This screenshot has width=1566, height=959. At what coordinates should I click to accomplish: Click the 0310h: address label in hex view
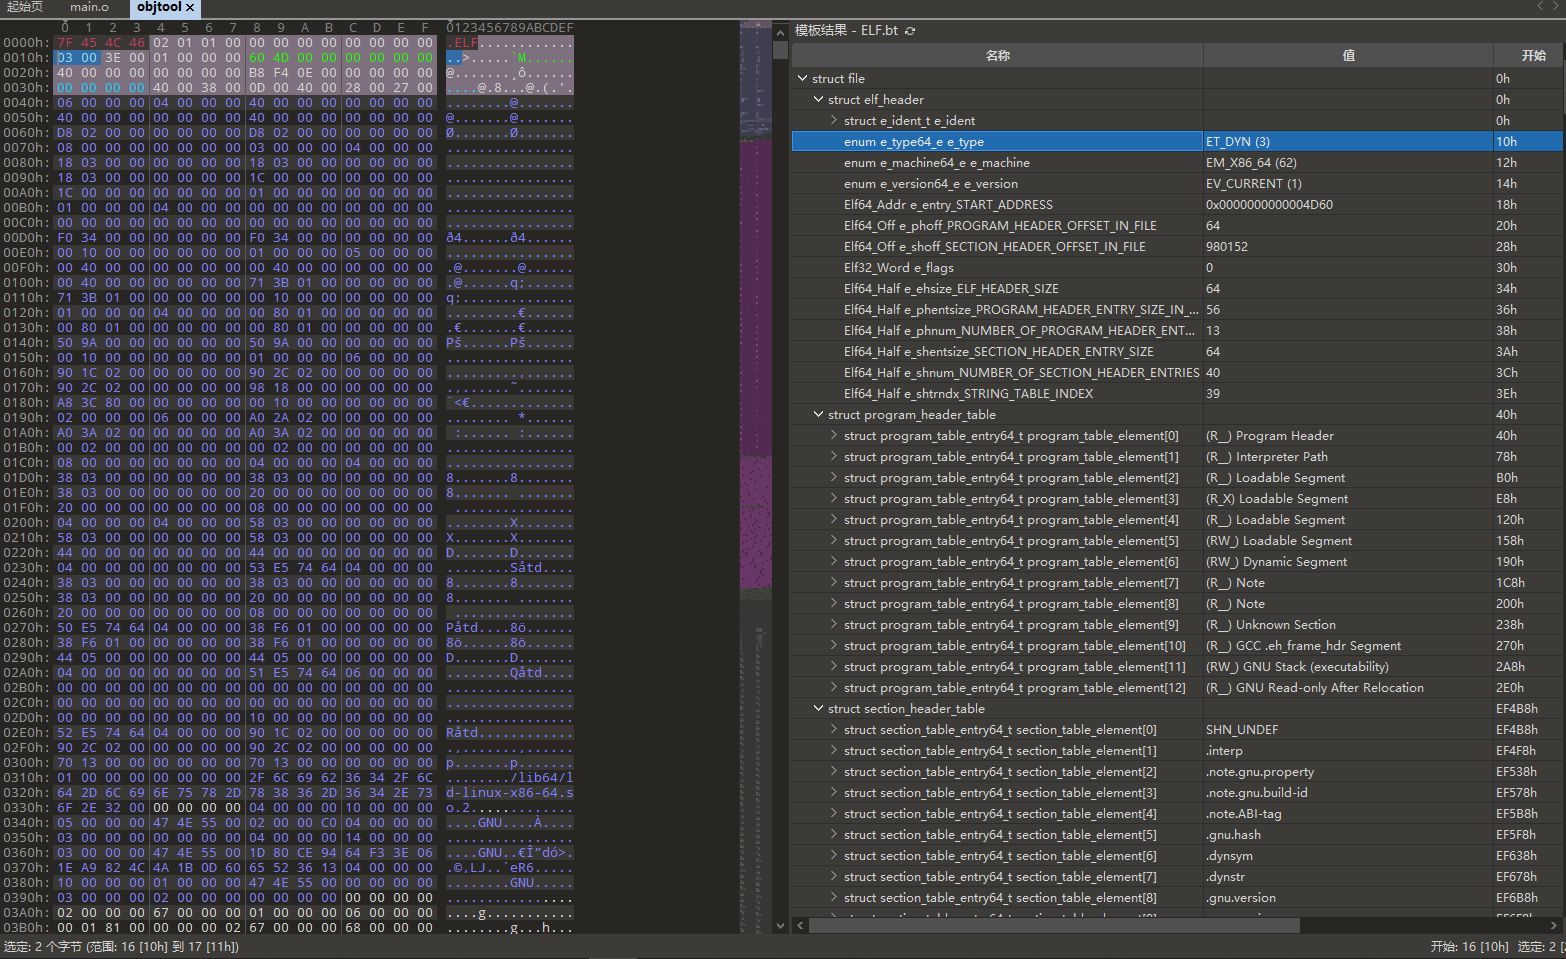pos(25,778)
